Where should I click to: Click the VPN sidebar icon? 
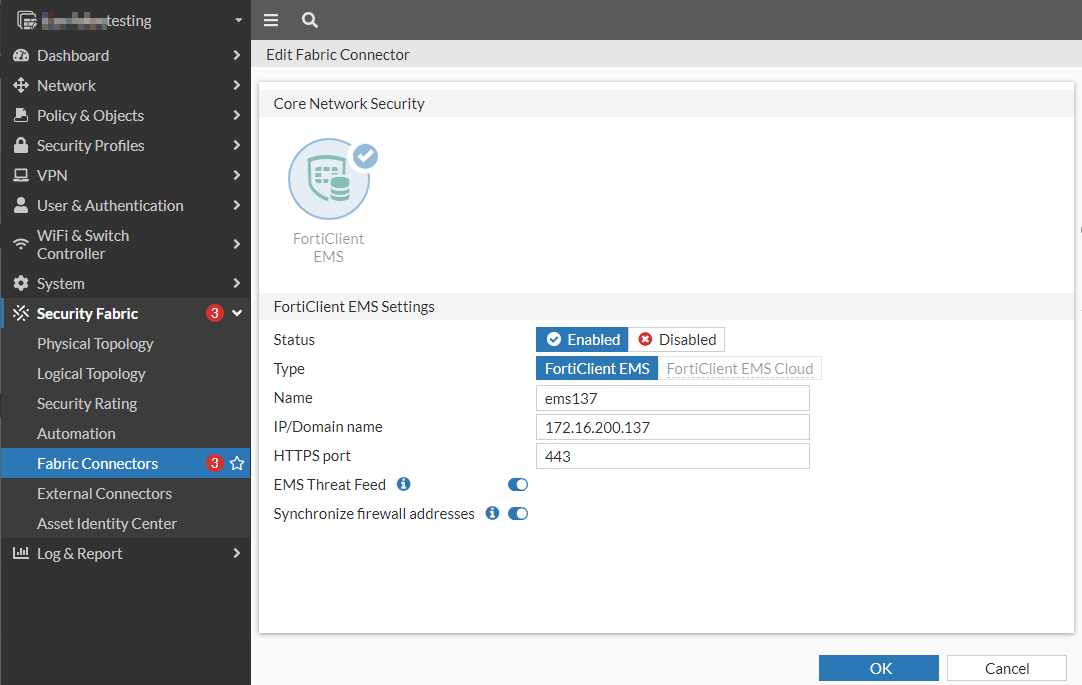(21, 175)
